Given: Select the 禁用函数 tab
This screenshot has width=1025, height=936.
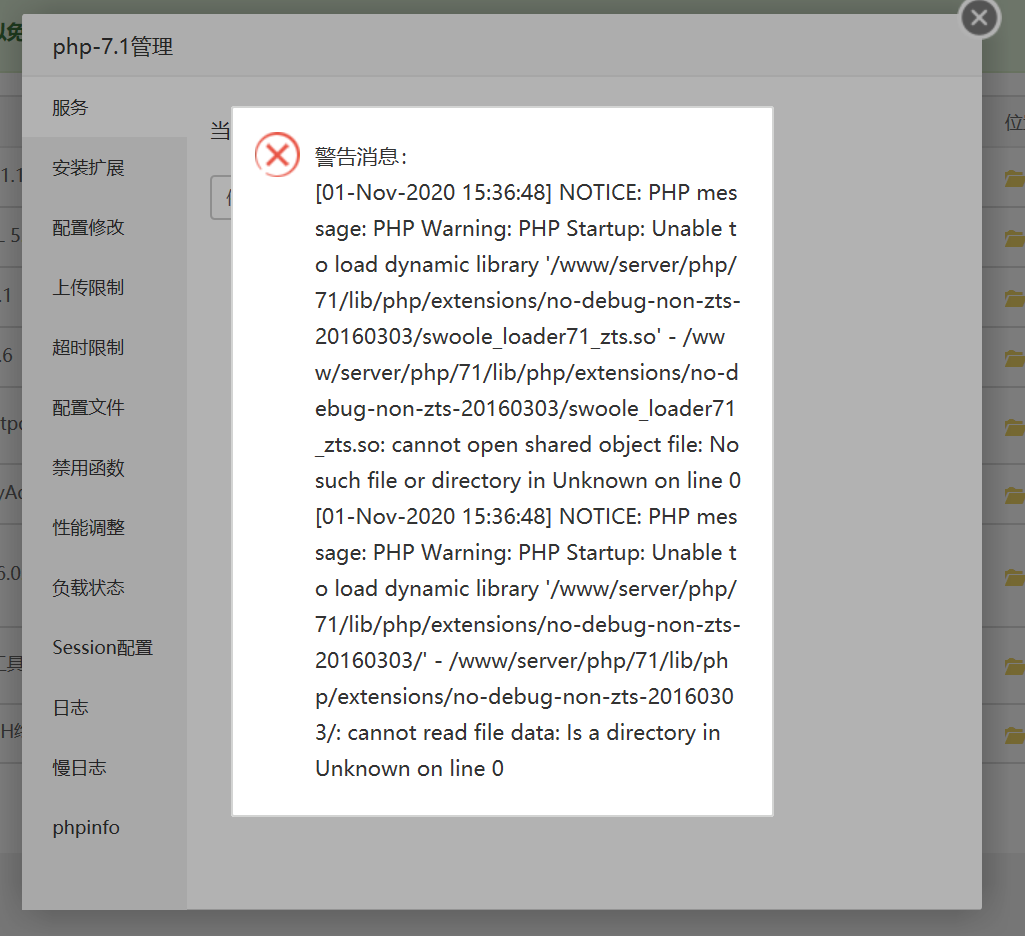Looking at the screenshot, I should coord(105,468).
